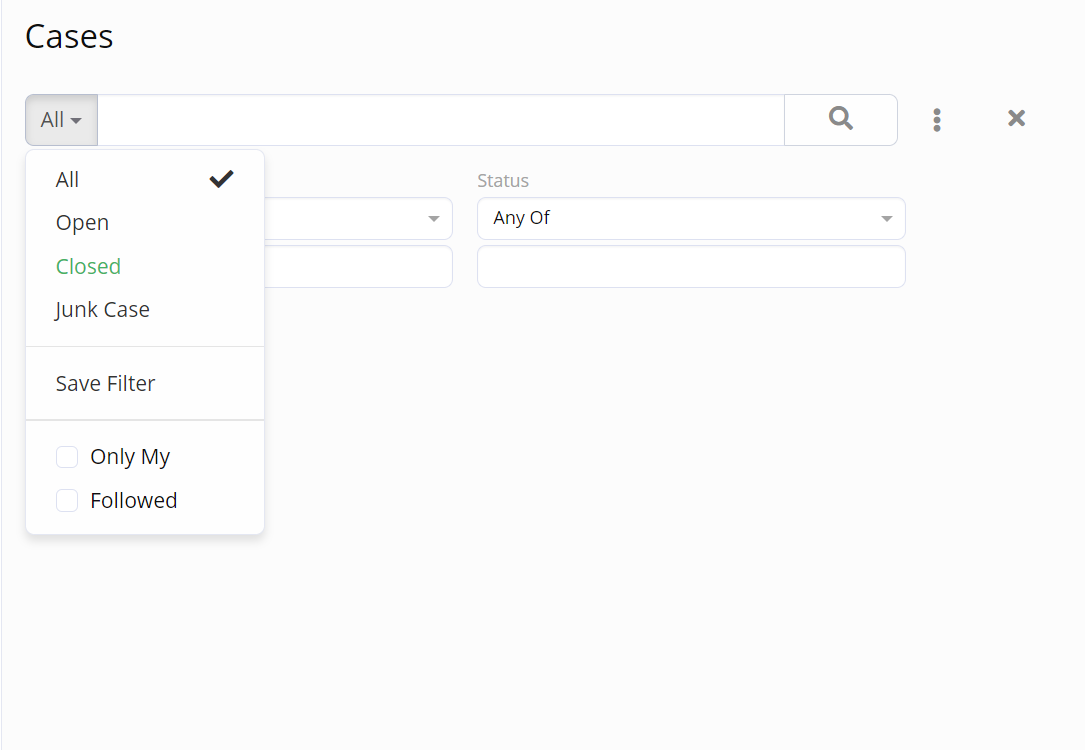Enable the Followed checkbox
This screenshot has width=1085, height=750.
(67, 500)
